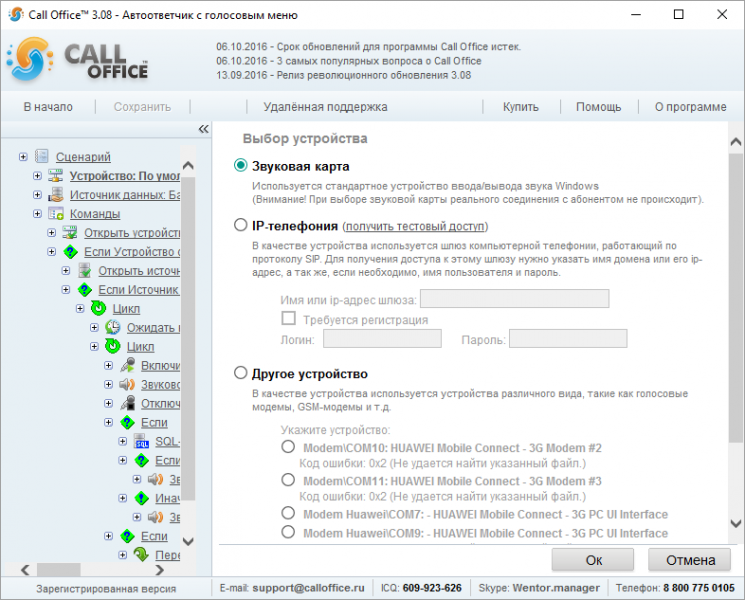Expand the SQL tree node
Screen dimensions: 745x600
coord(123,441)
